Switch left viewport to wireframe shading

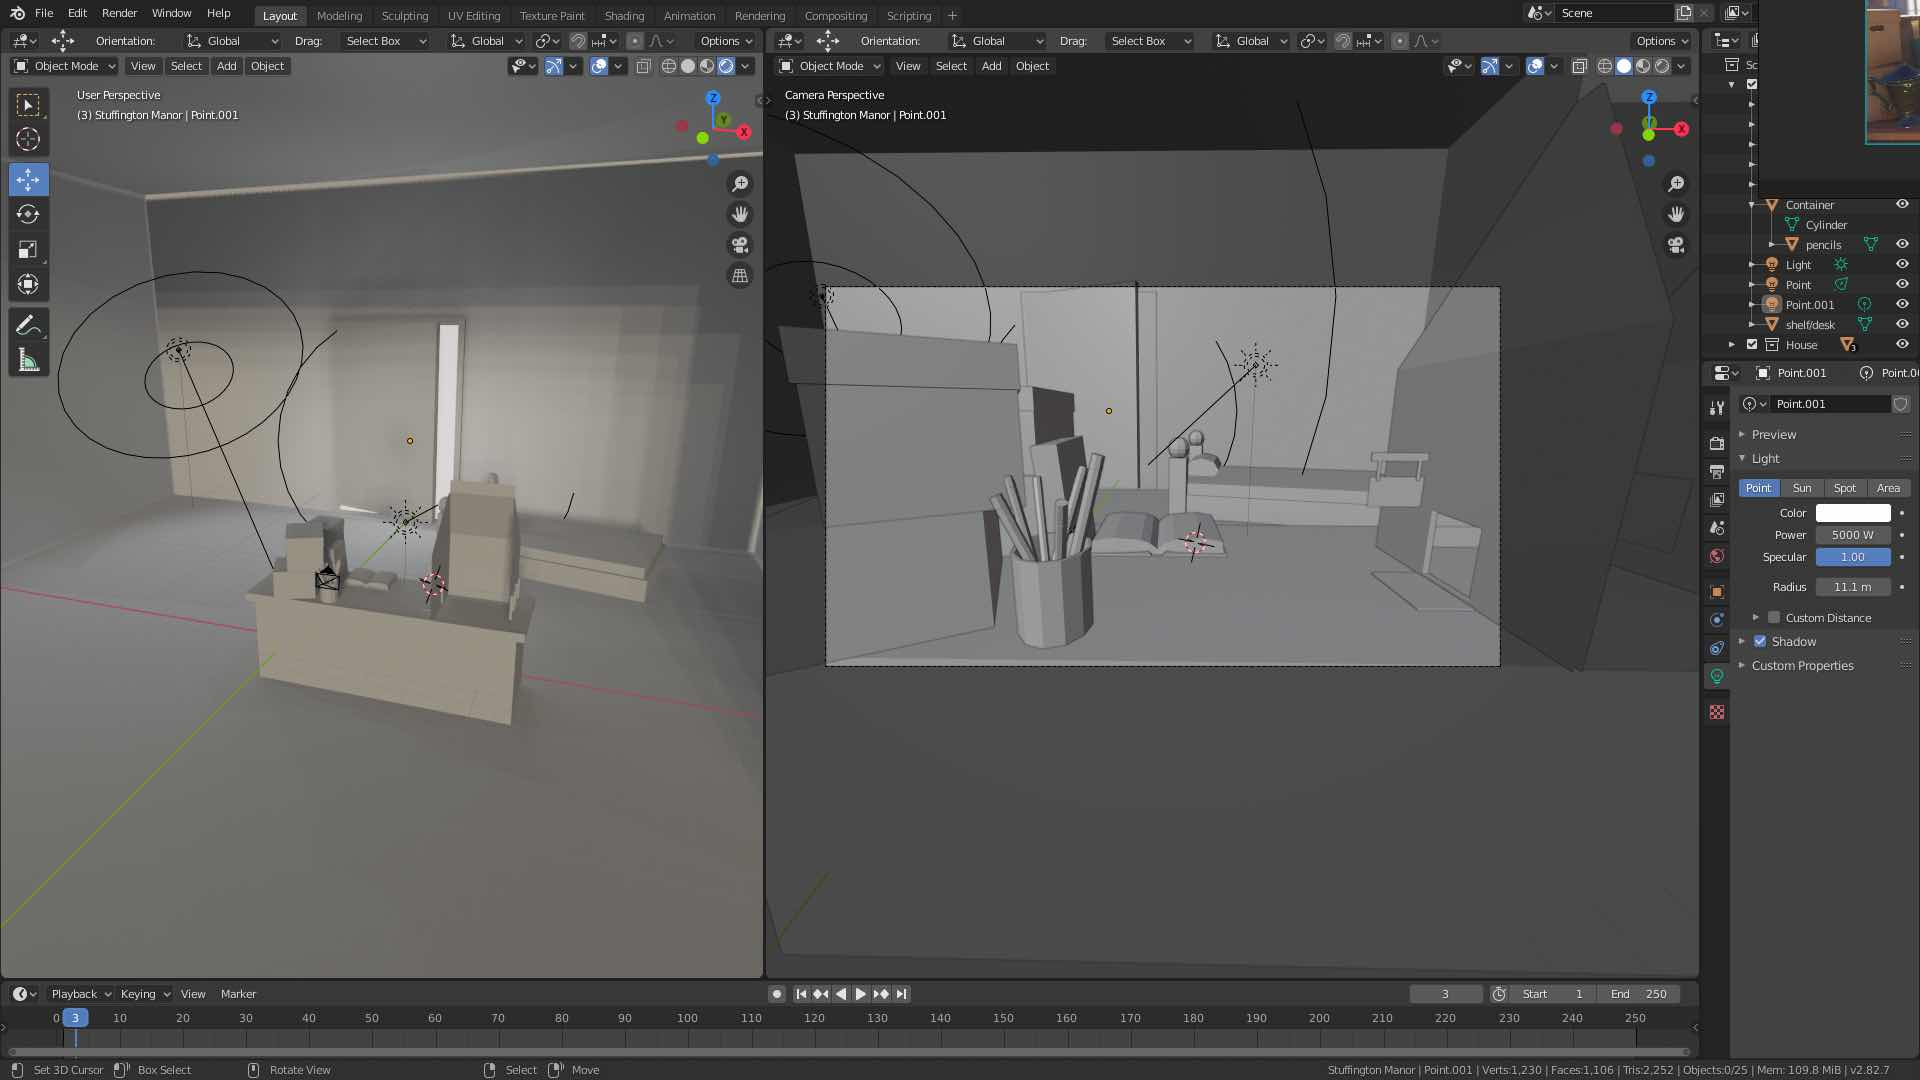coord(669,66)
